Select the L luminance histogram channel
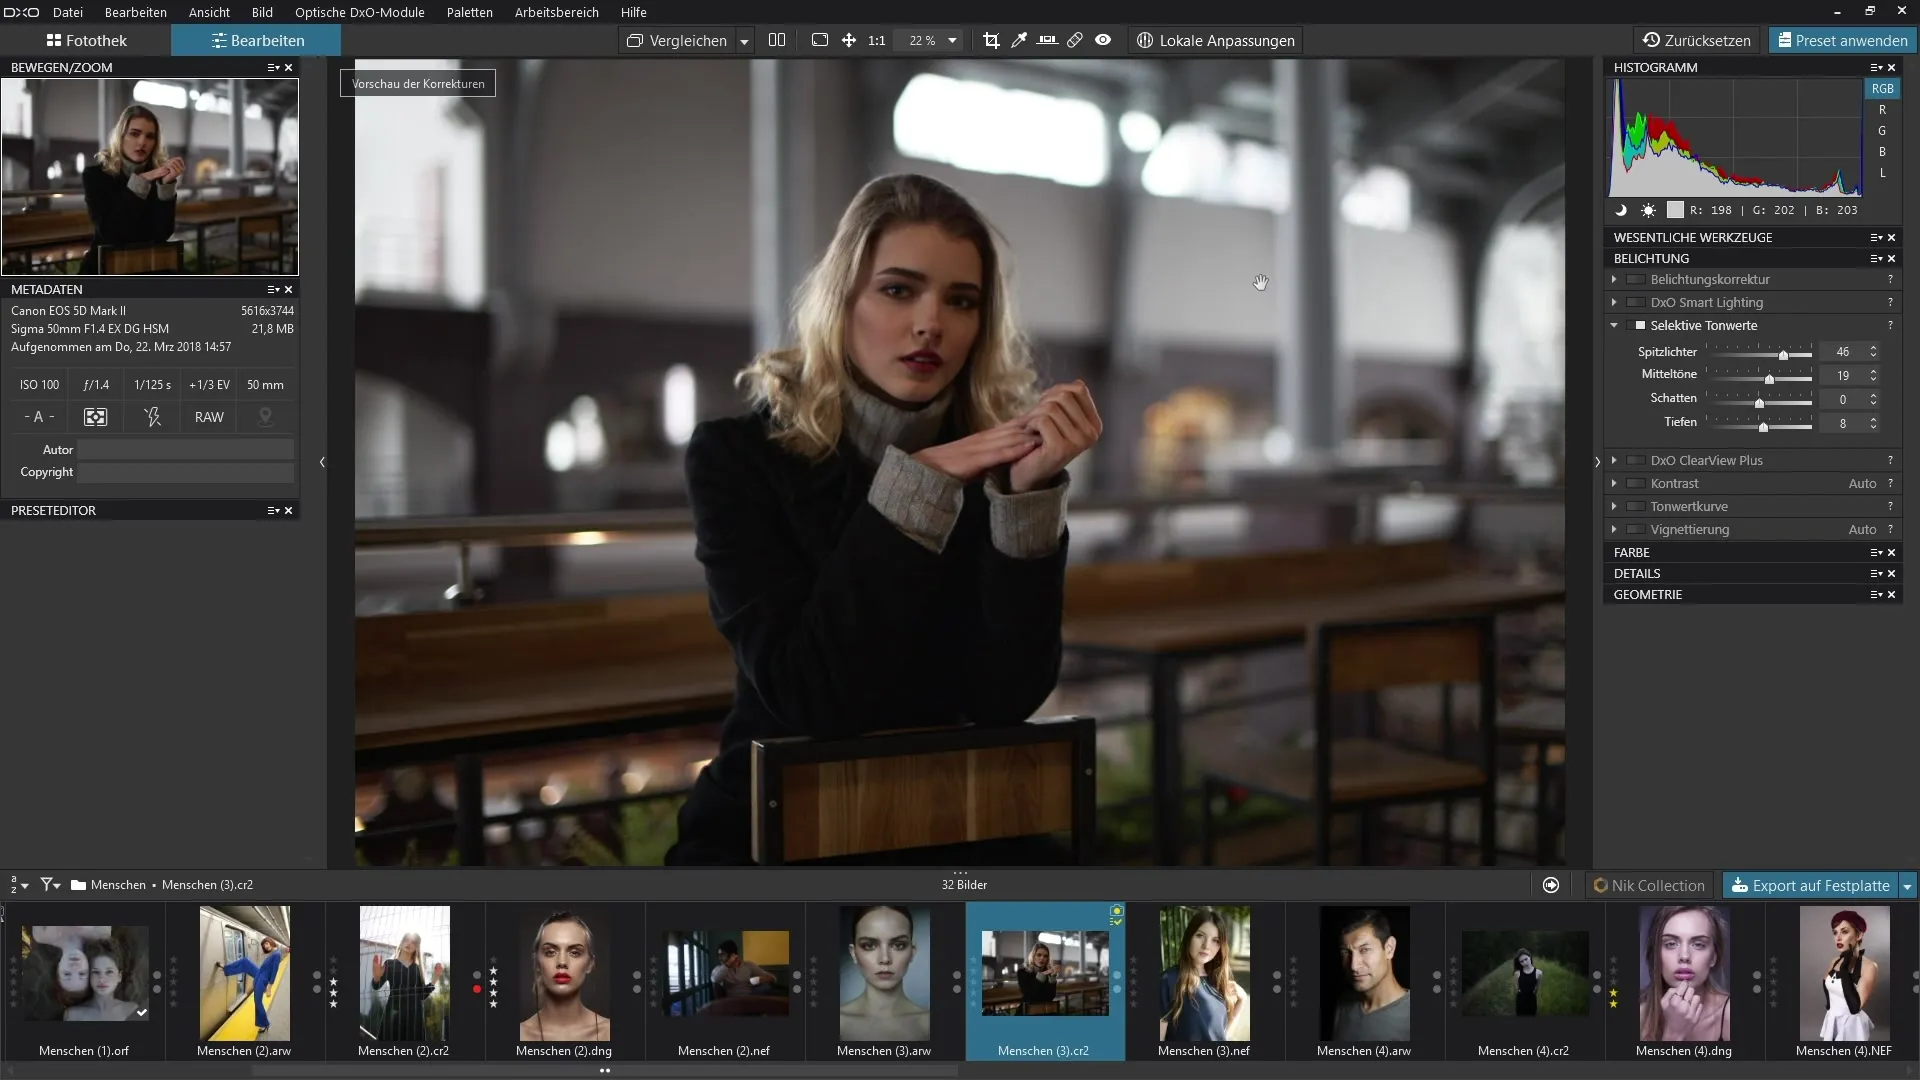Screen dimensions: 1920x1080 click(1882, 173)
